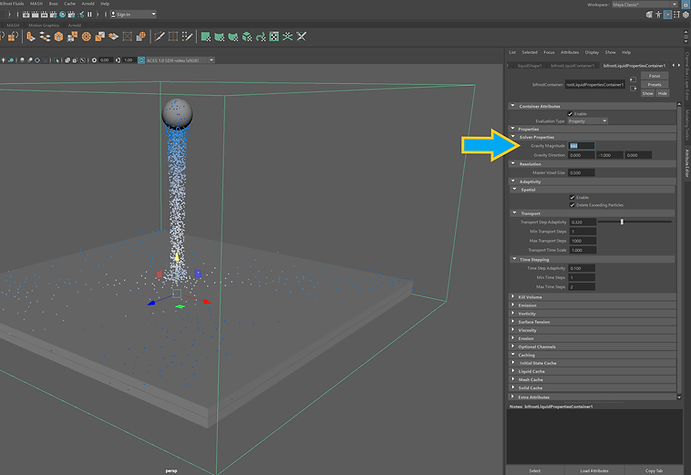Click the dotted grid with pencil shelf icon

[x=187, y=37]
